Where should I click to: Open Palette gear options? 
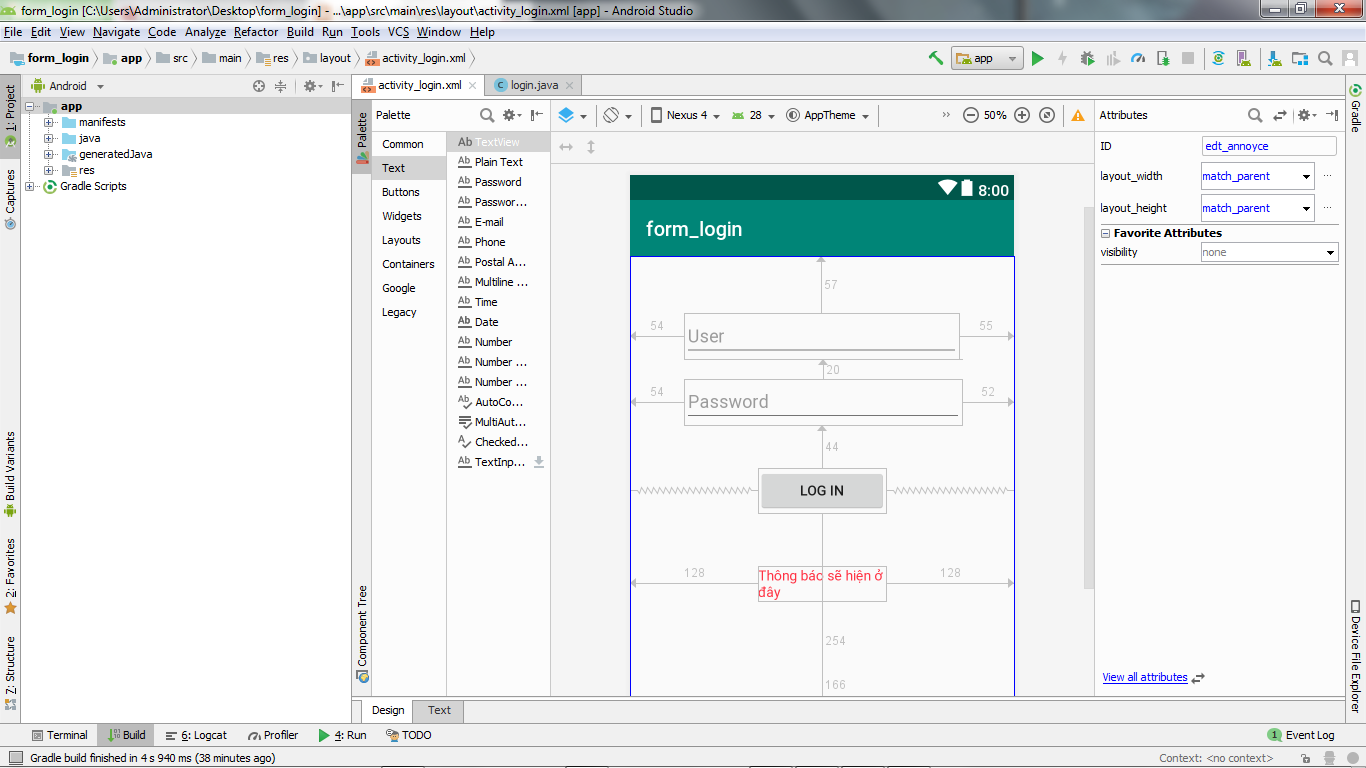(511, 115)
